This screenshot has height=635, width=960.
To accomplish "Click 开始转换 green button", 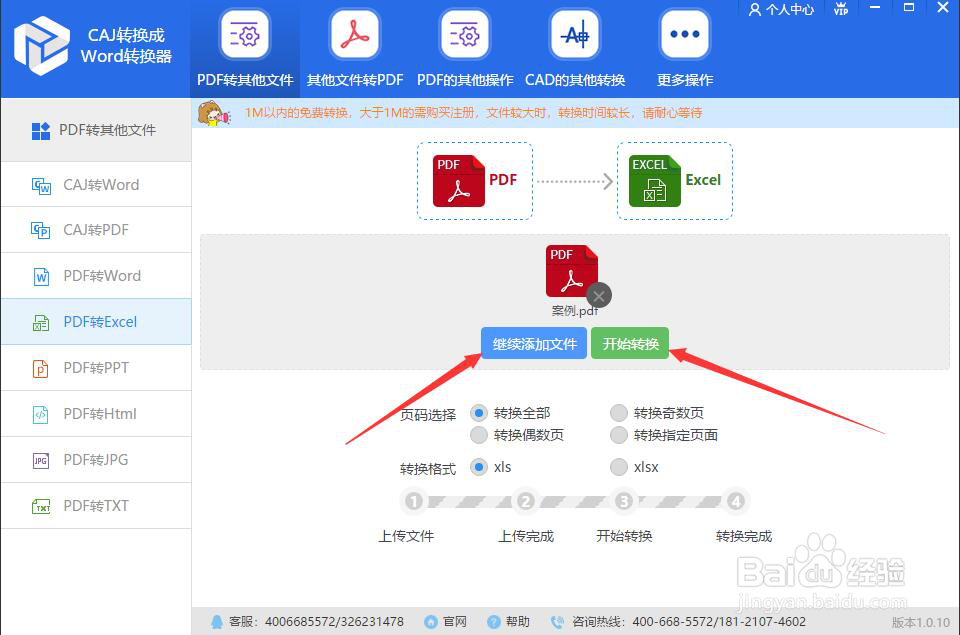I will click(x=630, y=344).
